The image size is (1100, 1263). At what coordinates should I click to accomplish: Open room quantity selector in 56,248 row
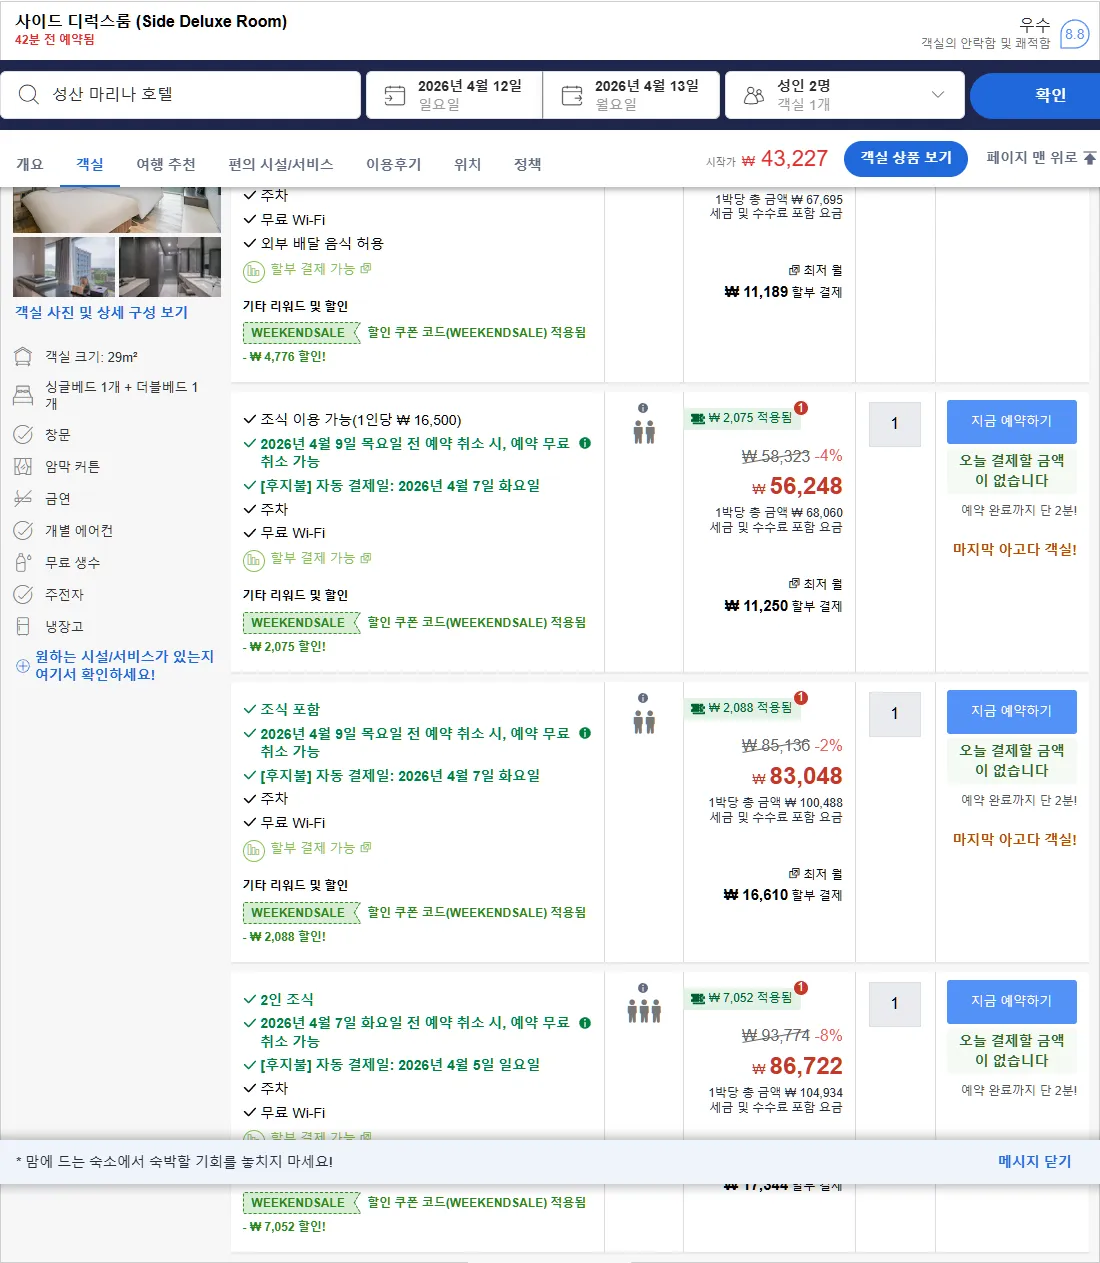click(895, 424)
